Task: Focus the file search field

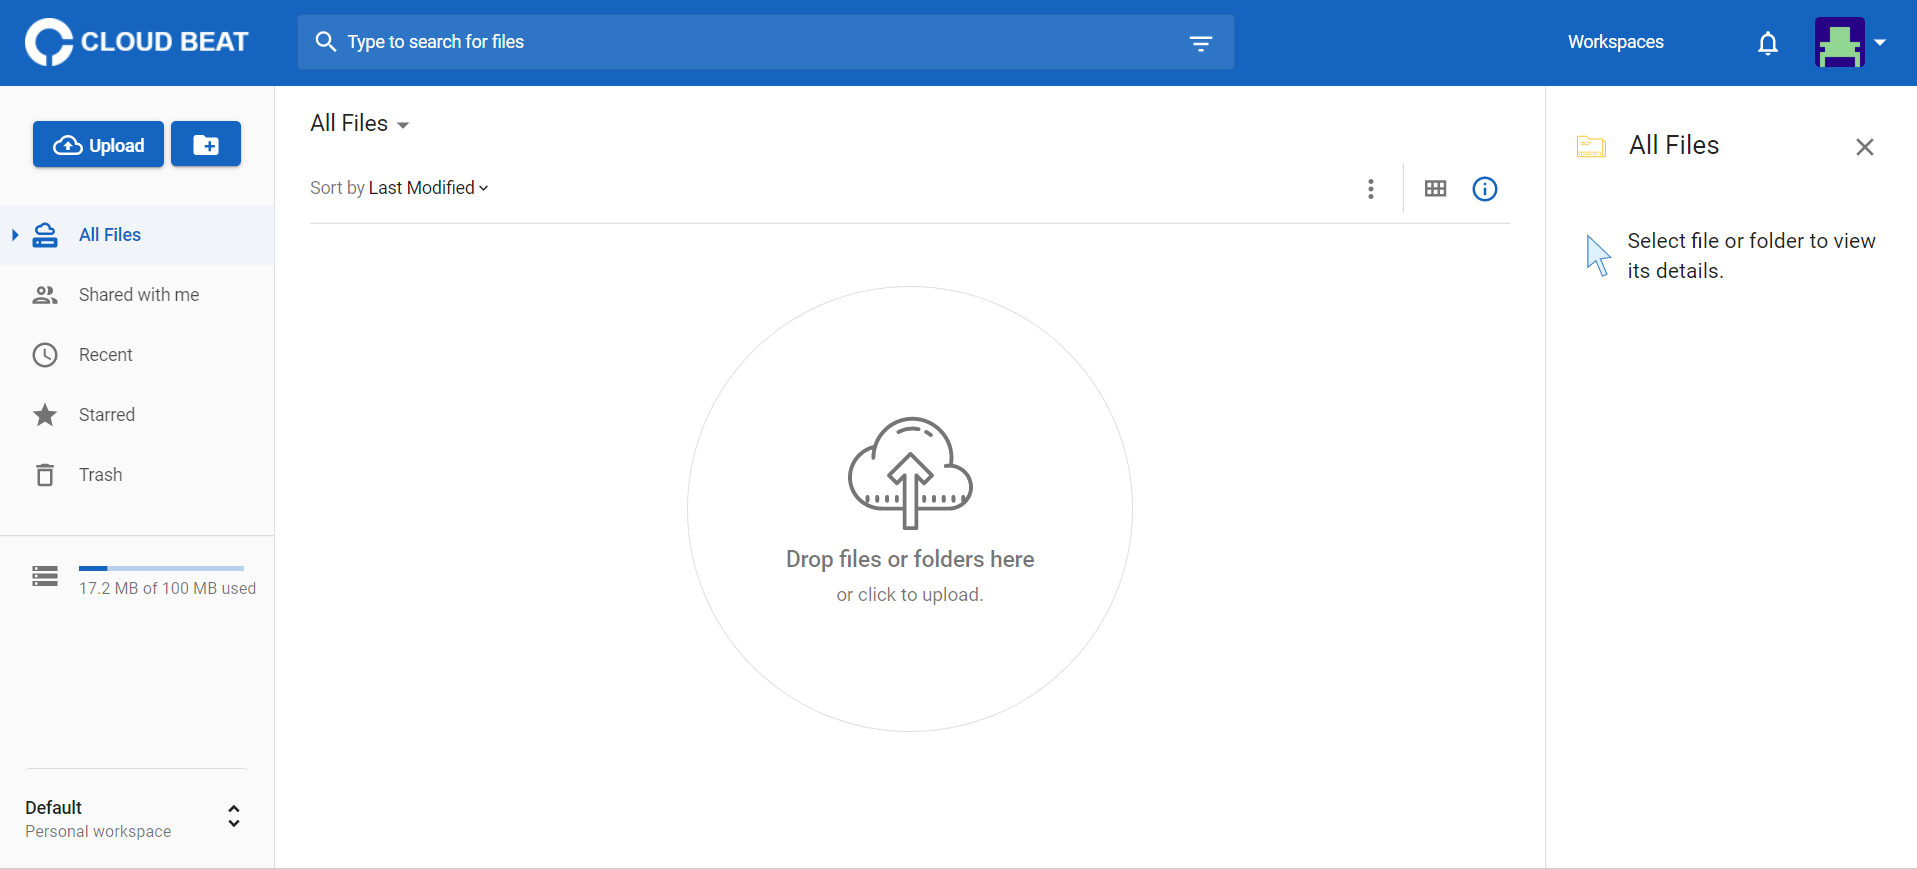Action: (x=766, y=42)
